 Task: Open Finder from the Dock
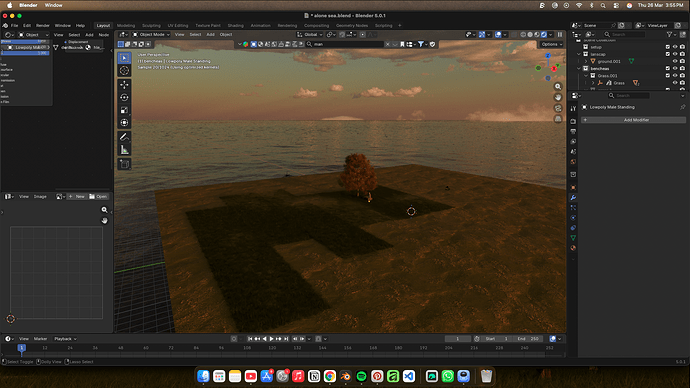(203, 376)
